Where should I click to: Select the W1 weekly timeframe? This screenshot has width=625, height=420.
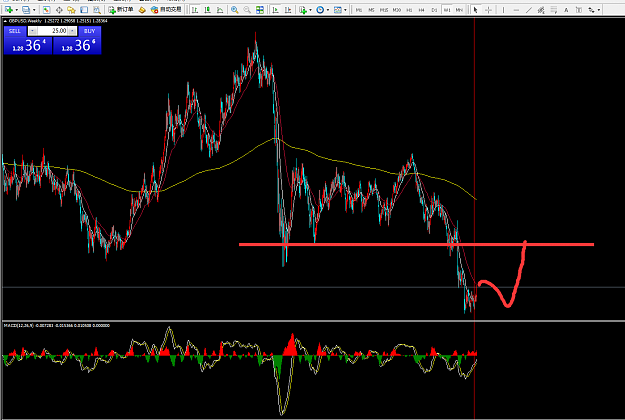tap(447, 10)
